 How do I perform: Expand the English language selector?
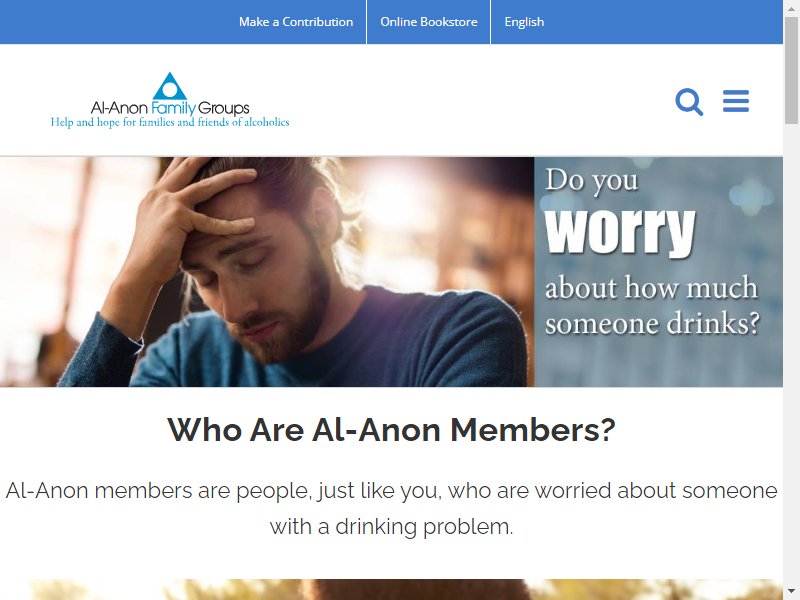tap(524, 22)
